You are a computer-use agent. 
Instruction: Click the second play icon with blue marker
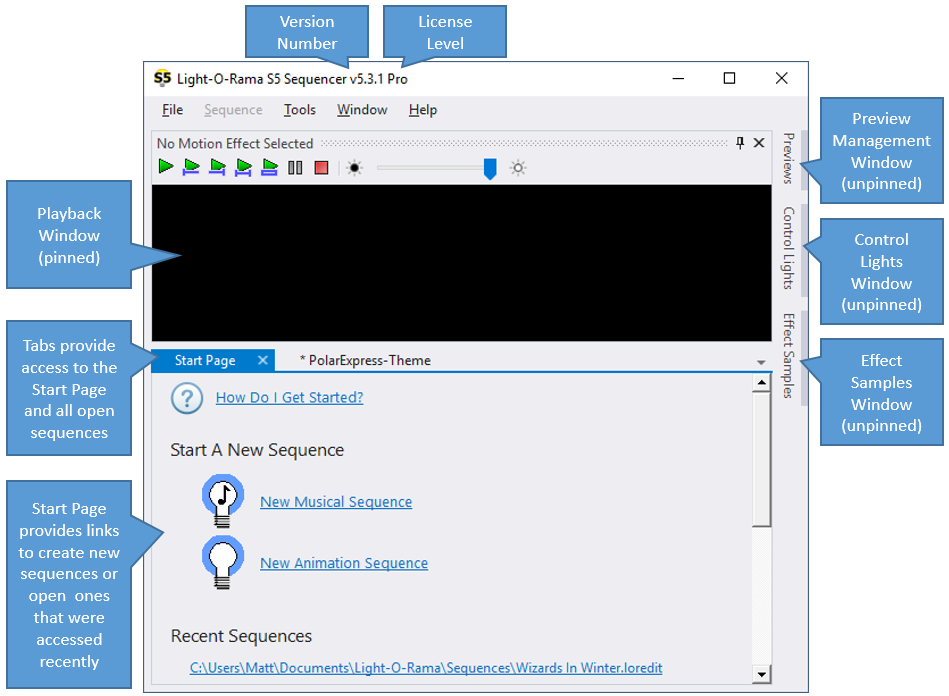(191, 167)
